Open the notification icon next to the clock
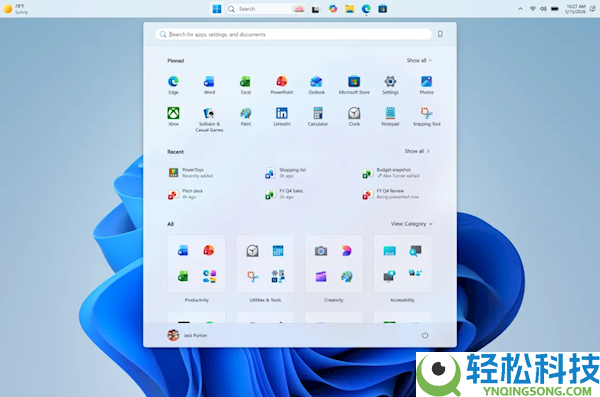 [592, 9]
